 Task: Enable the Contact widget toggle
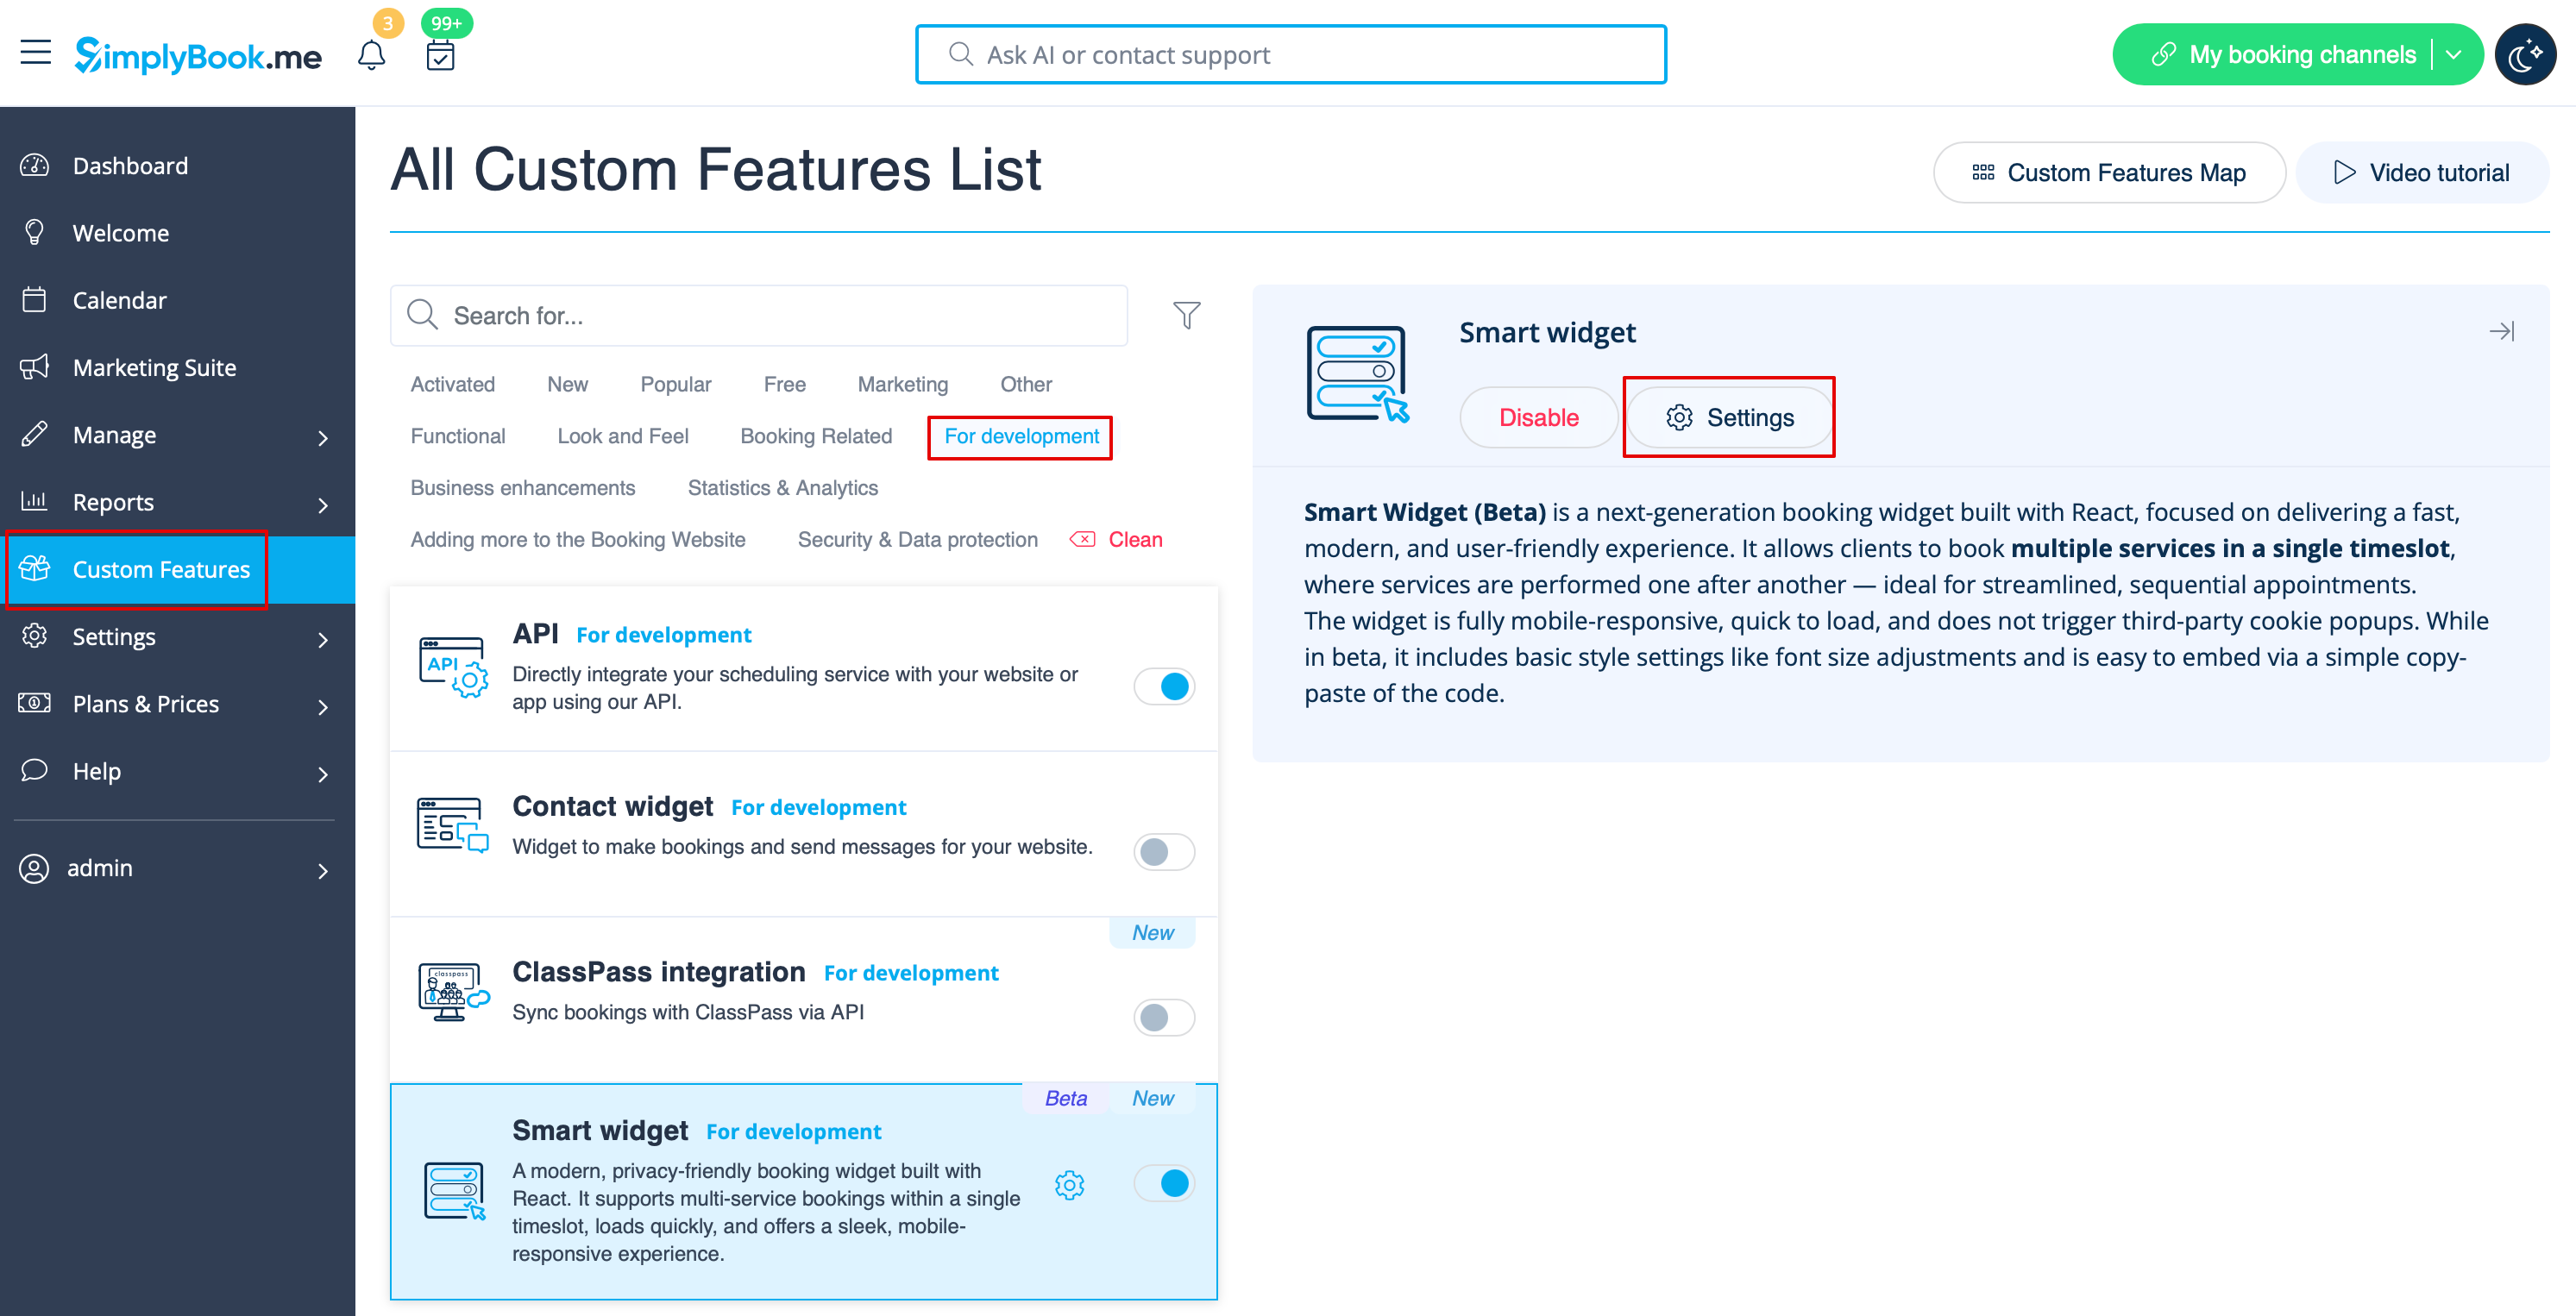(x=1164, y=852)
